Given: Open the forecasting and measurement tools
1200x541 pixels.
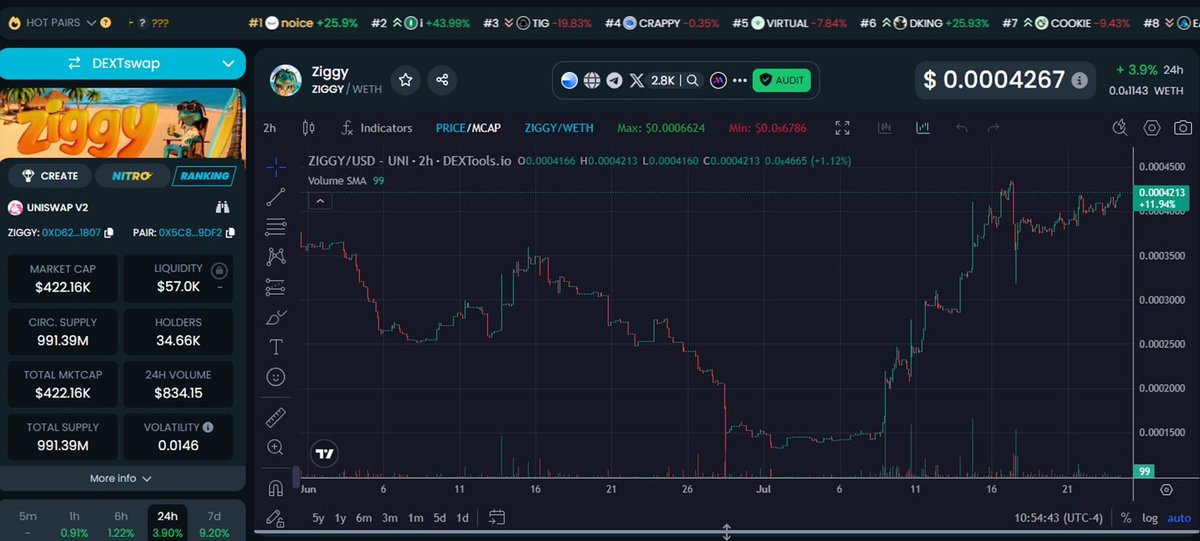Looking at the screenshot, I should (x=276, y=287).
